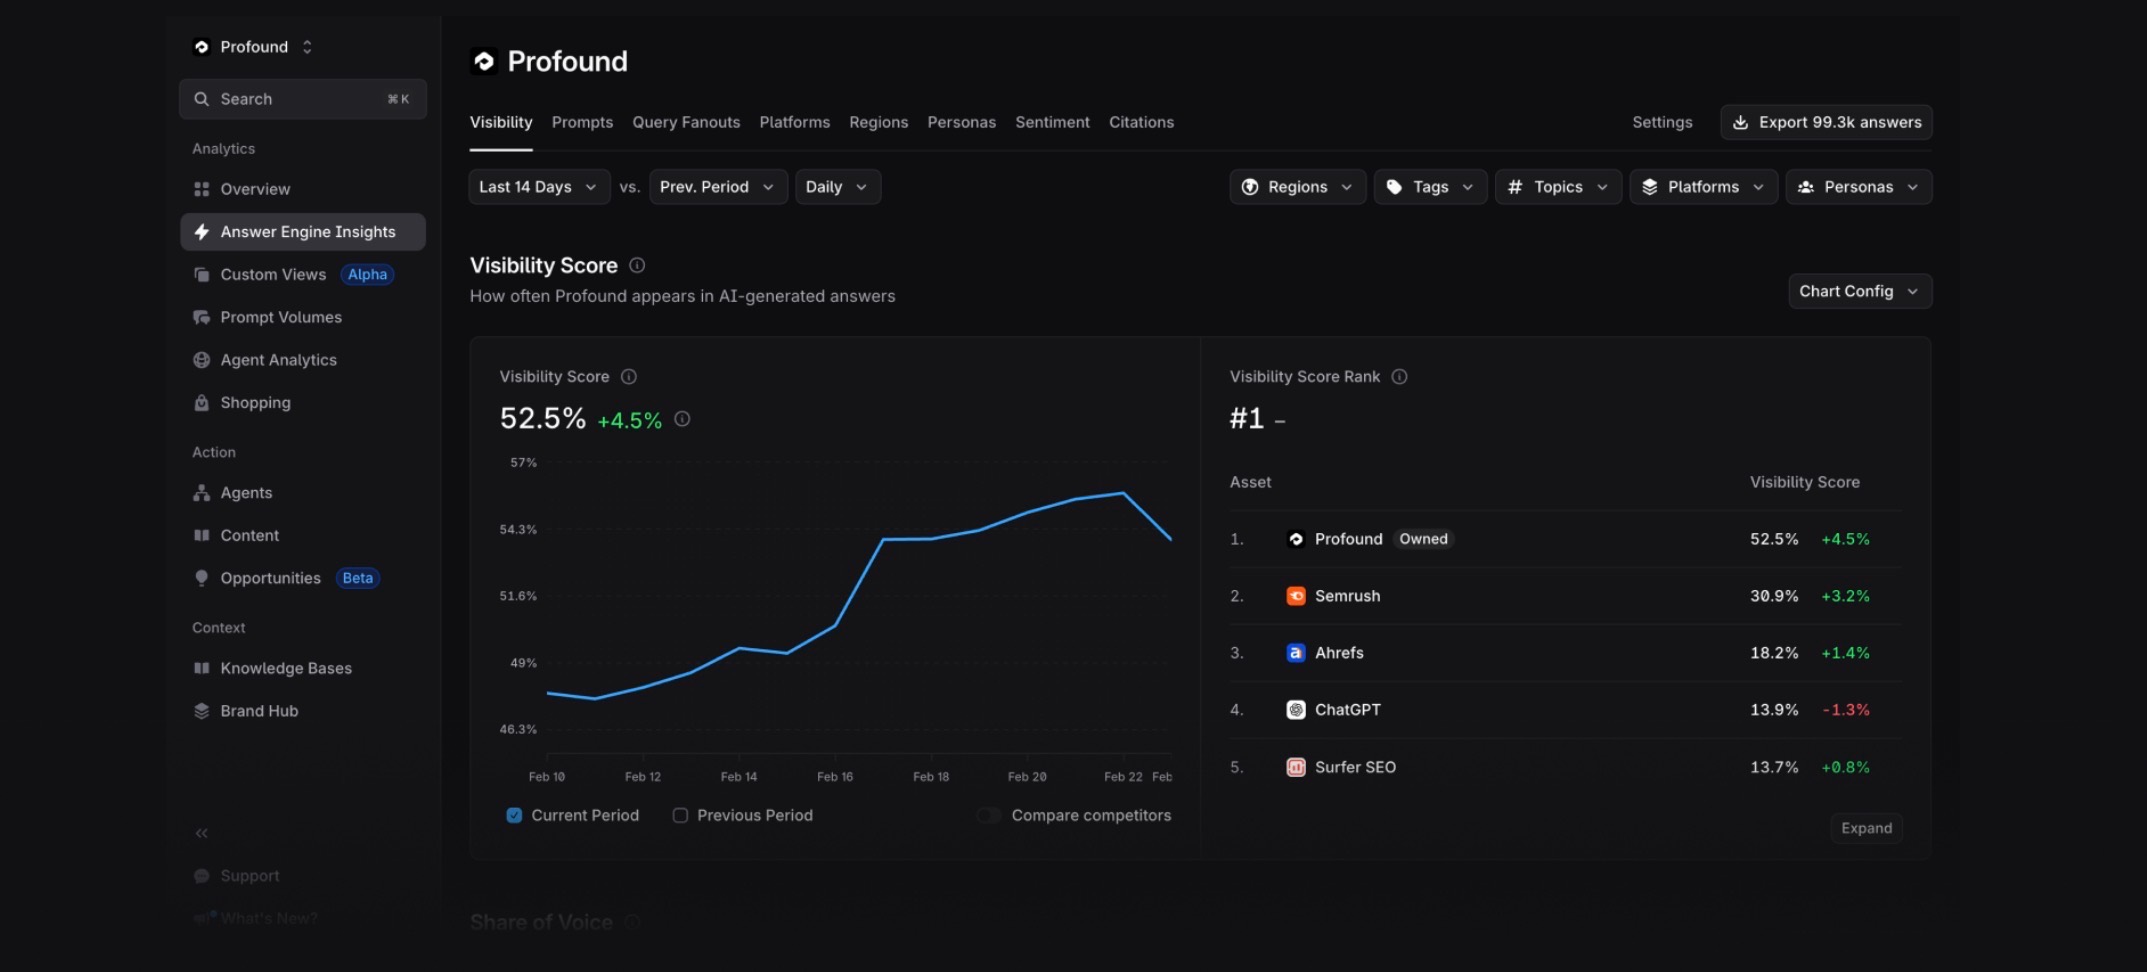This screenshot has height=972, width=2147.
Task: Click the Brand Hub layers icon
Action: pyautogui.click(x=202, y=711)
